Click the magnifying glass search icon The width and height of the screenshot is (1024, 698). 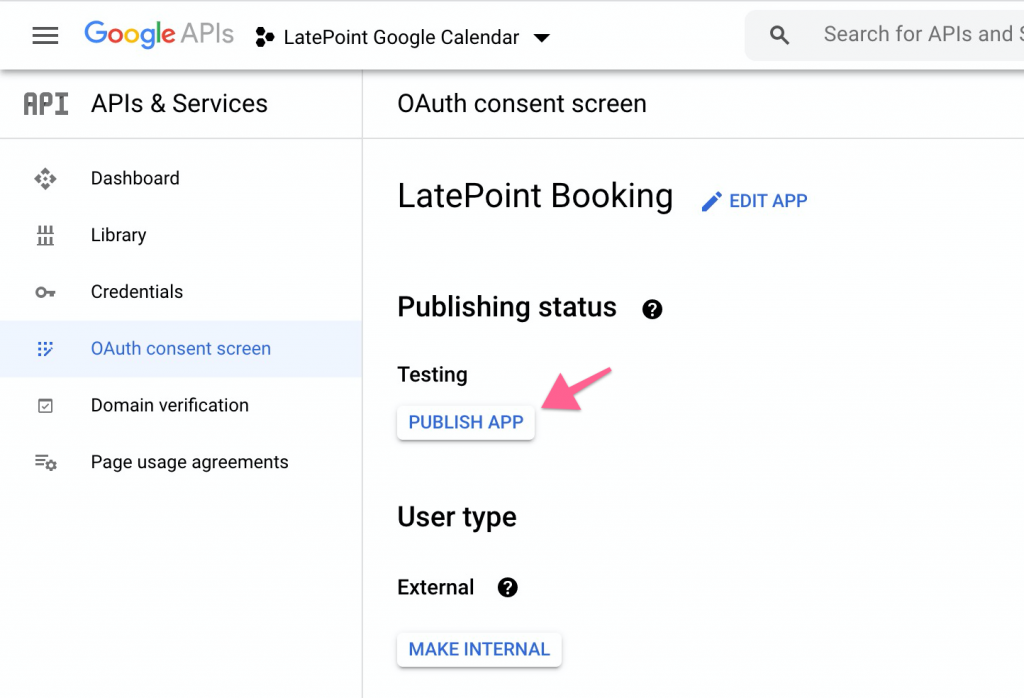click(778, 33)
